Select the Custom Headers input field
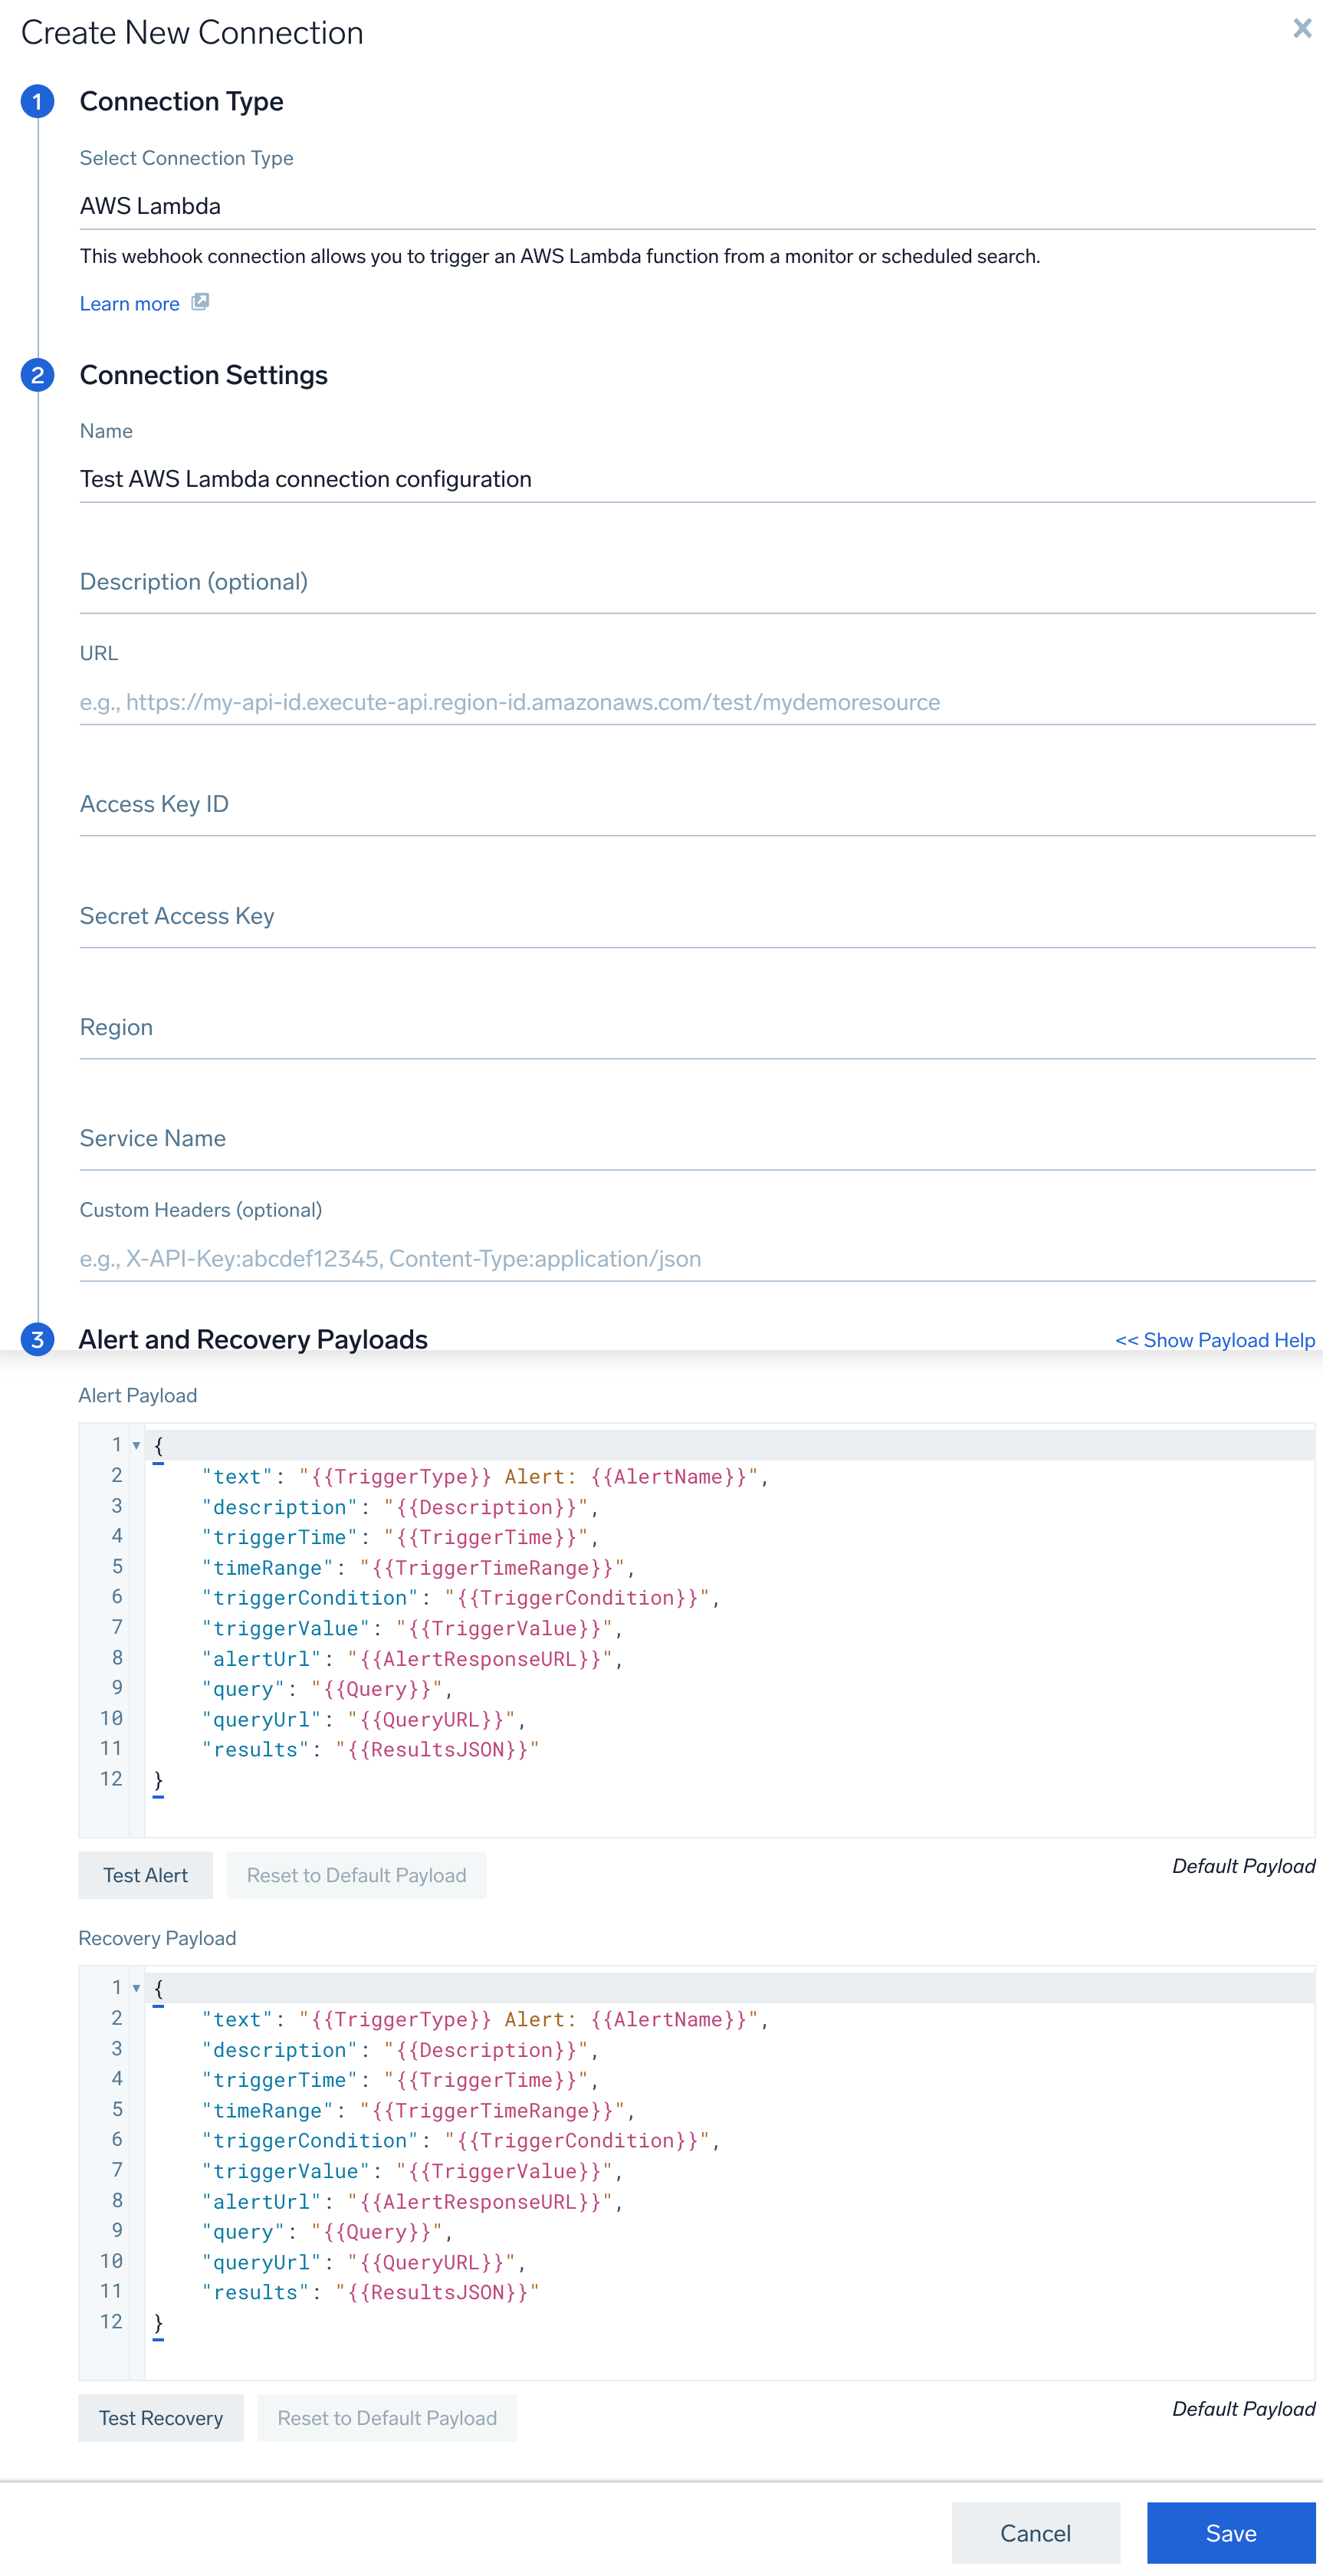 click(696, 1258)
